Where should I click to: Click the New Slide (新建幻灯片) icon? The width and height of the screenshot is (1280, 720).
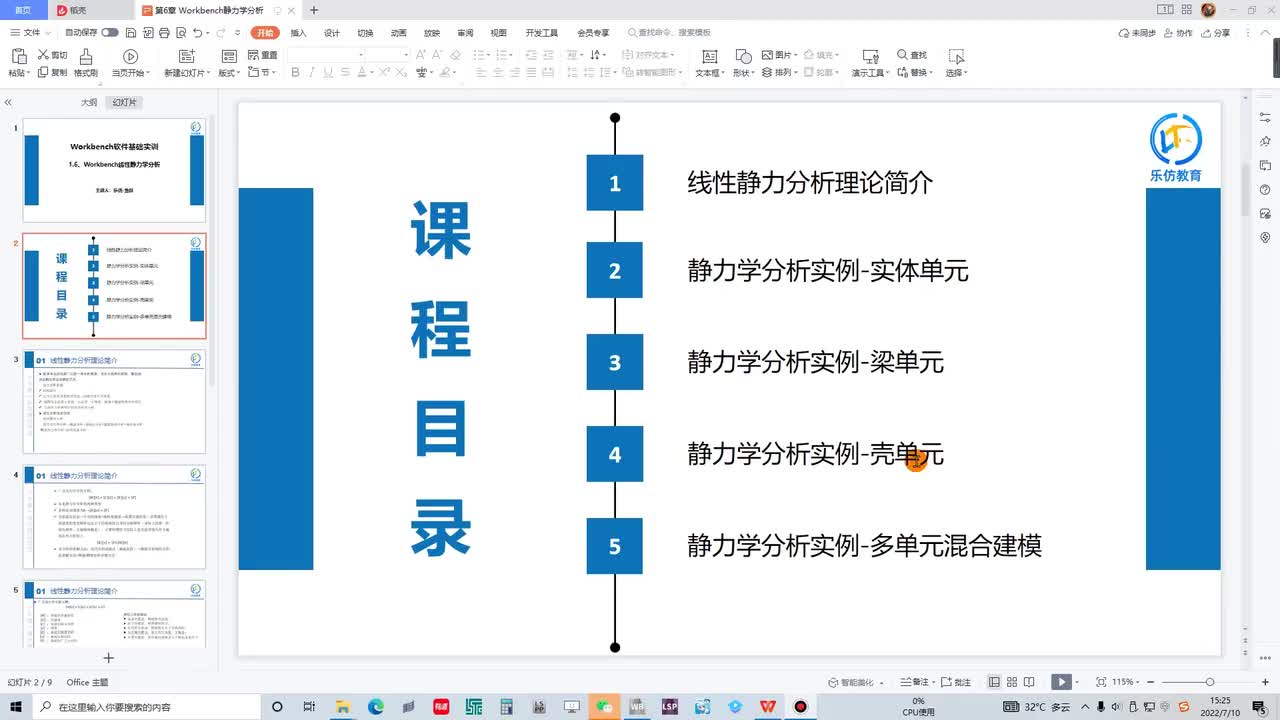(x=187, y=56)
